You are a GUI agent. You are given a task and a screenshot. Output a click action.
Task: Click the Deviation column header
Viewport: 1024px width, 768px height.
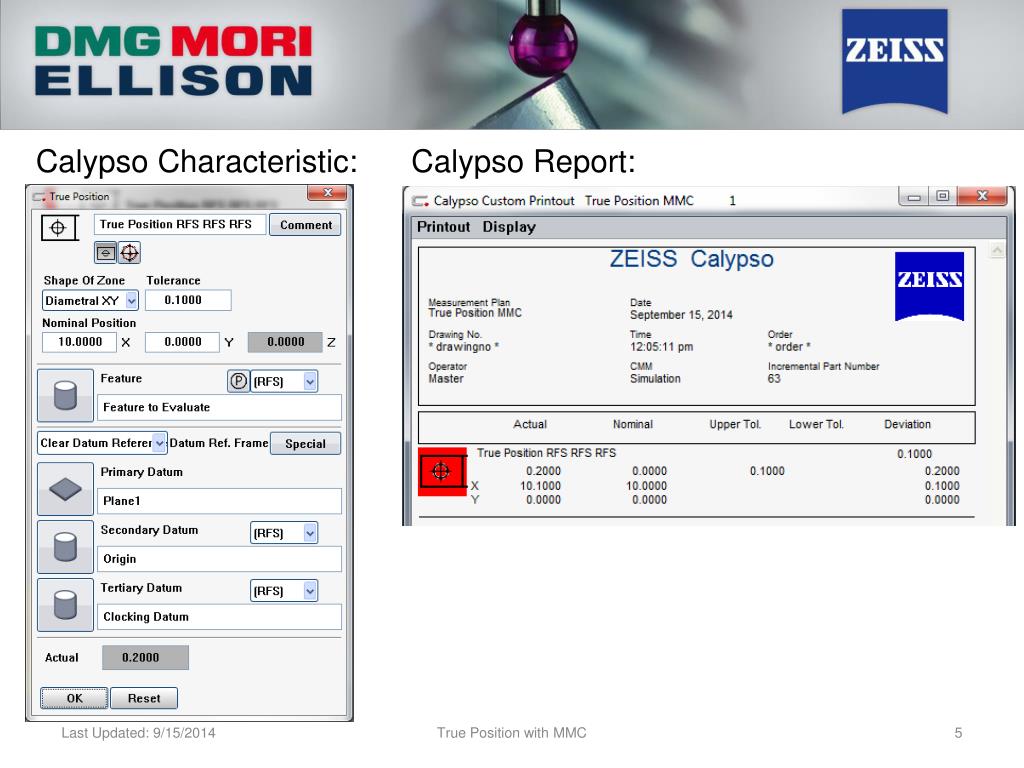click(907, 424)
